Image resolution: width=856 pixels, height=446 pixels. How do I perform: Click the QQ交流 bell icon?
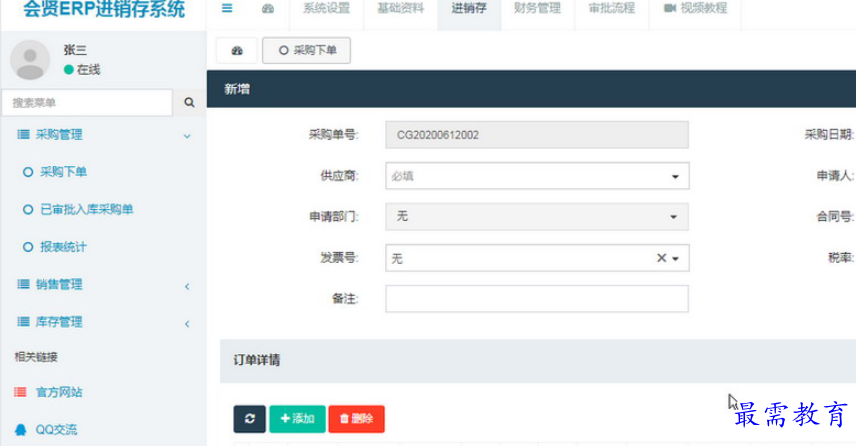click(21, 430)
